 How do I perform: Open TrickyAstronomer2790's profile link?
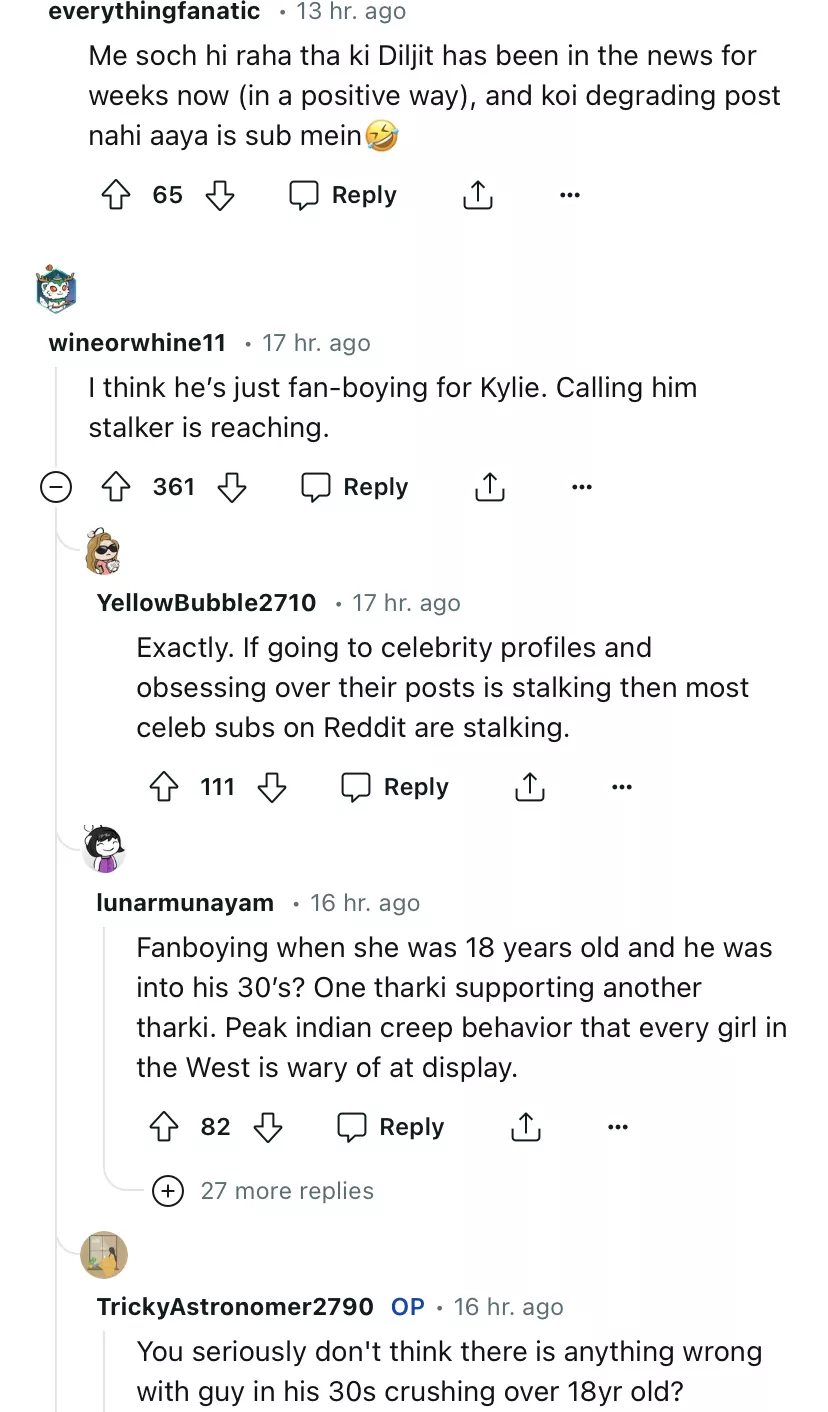[235, 1307]
